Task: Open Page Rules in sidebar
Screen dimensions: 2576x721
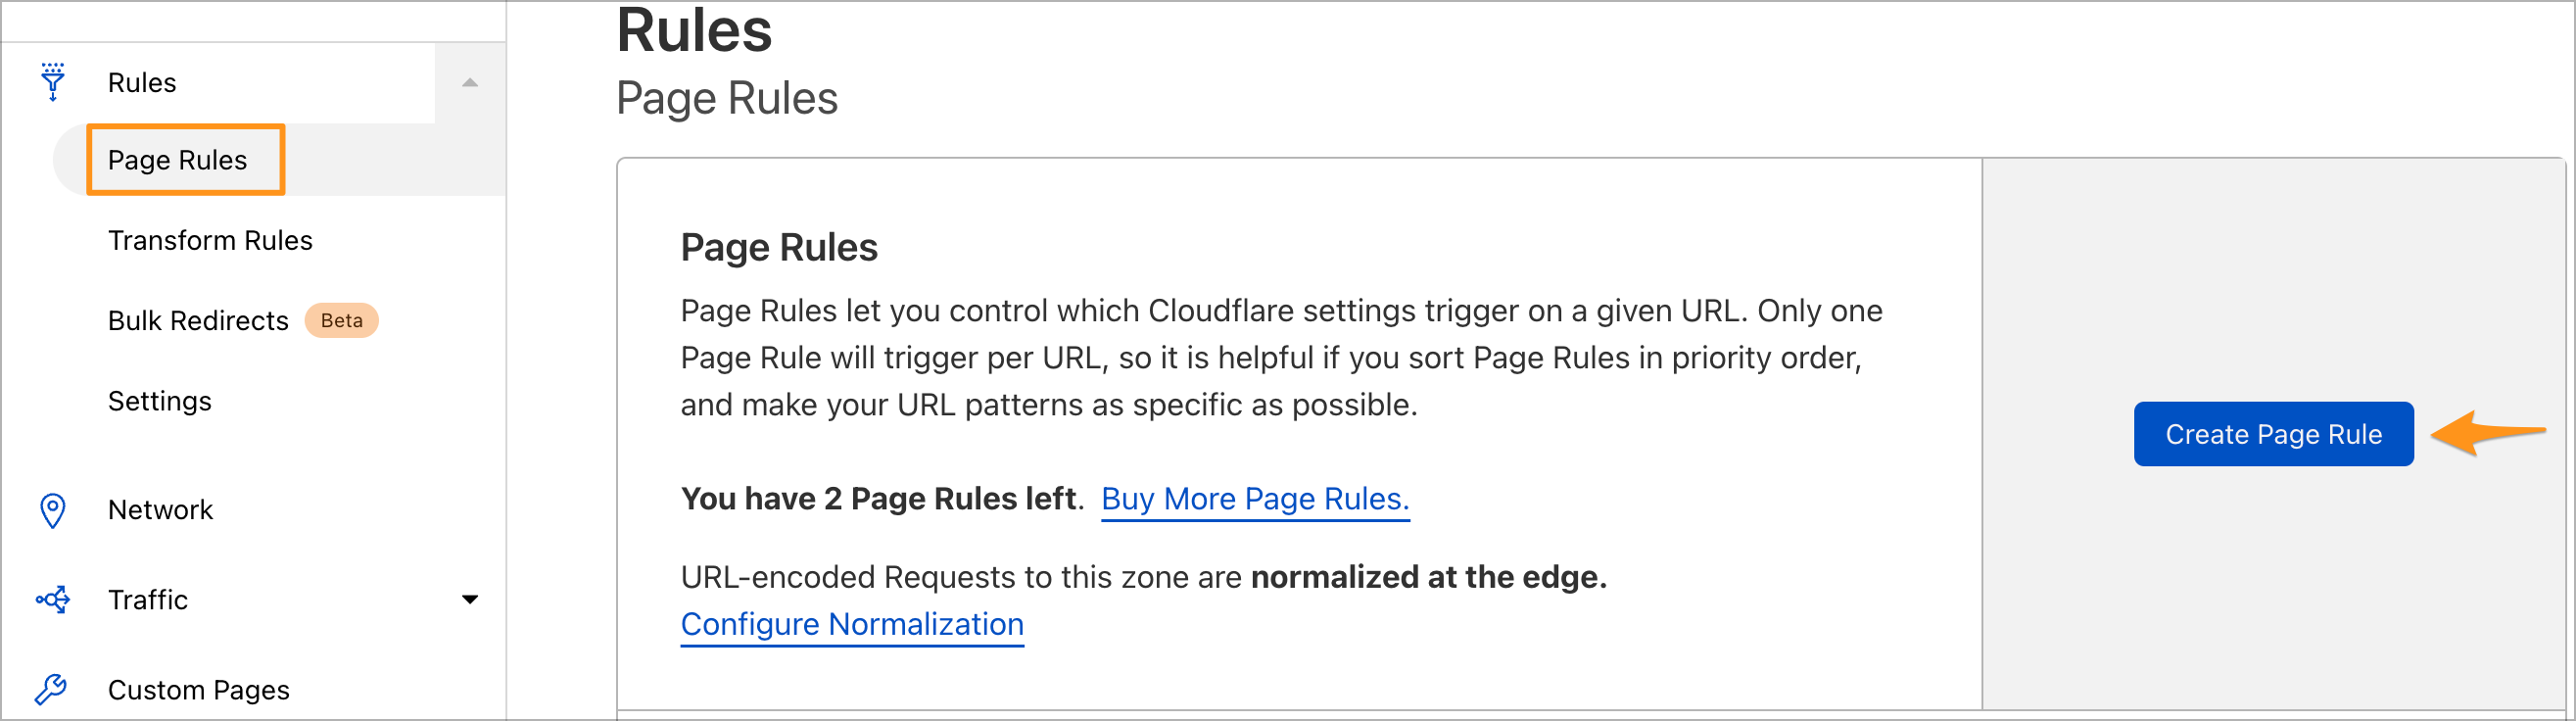Action: point(177,160)
